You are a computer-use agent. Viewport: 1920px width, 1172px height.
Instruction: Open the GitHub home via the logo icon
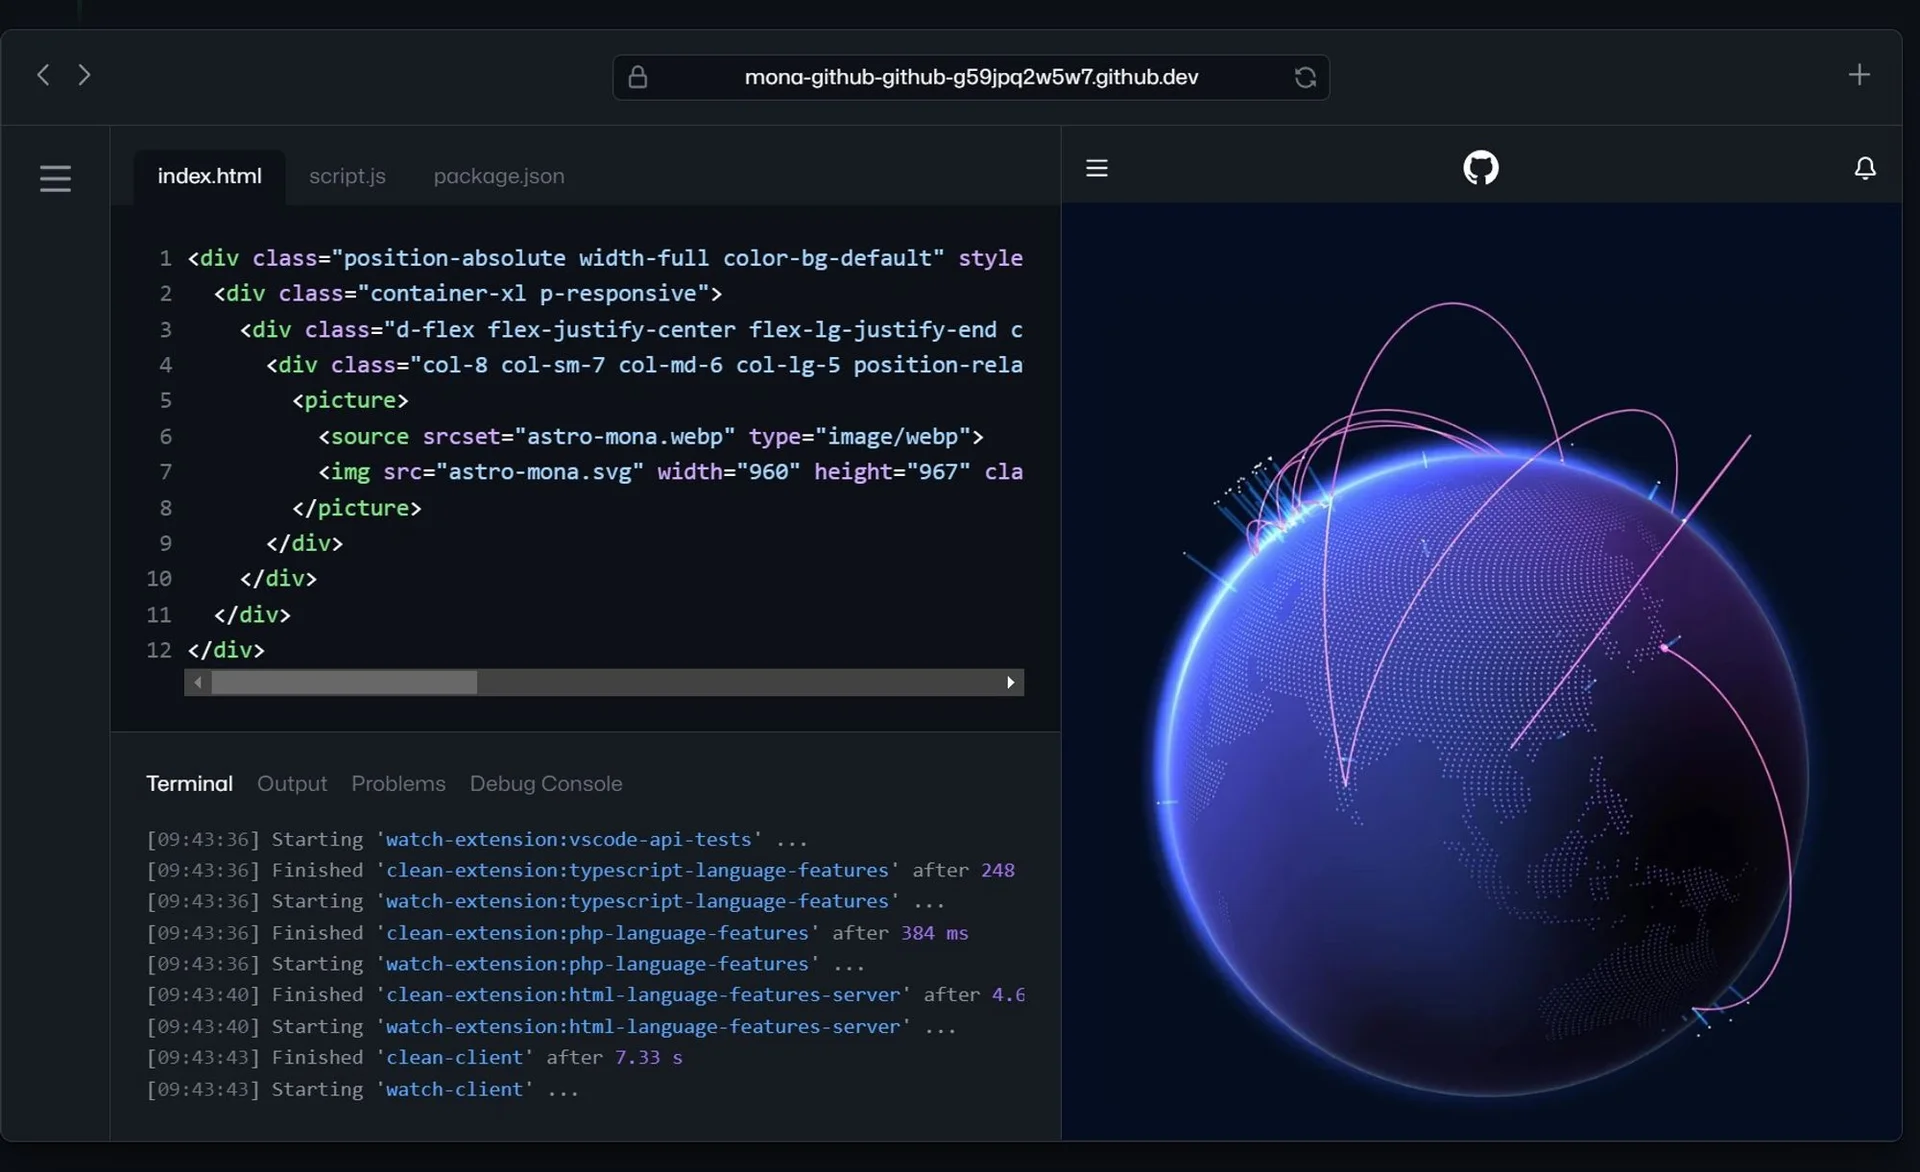point(1480,167)
